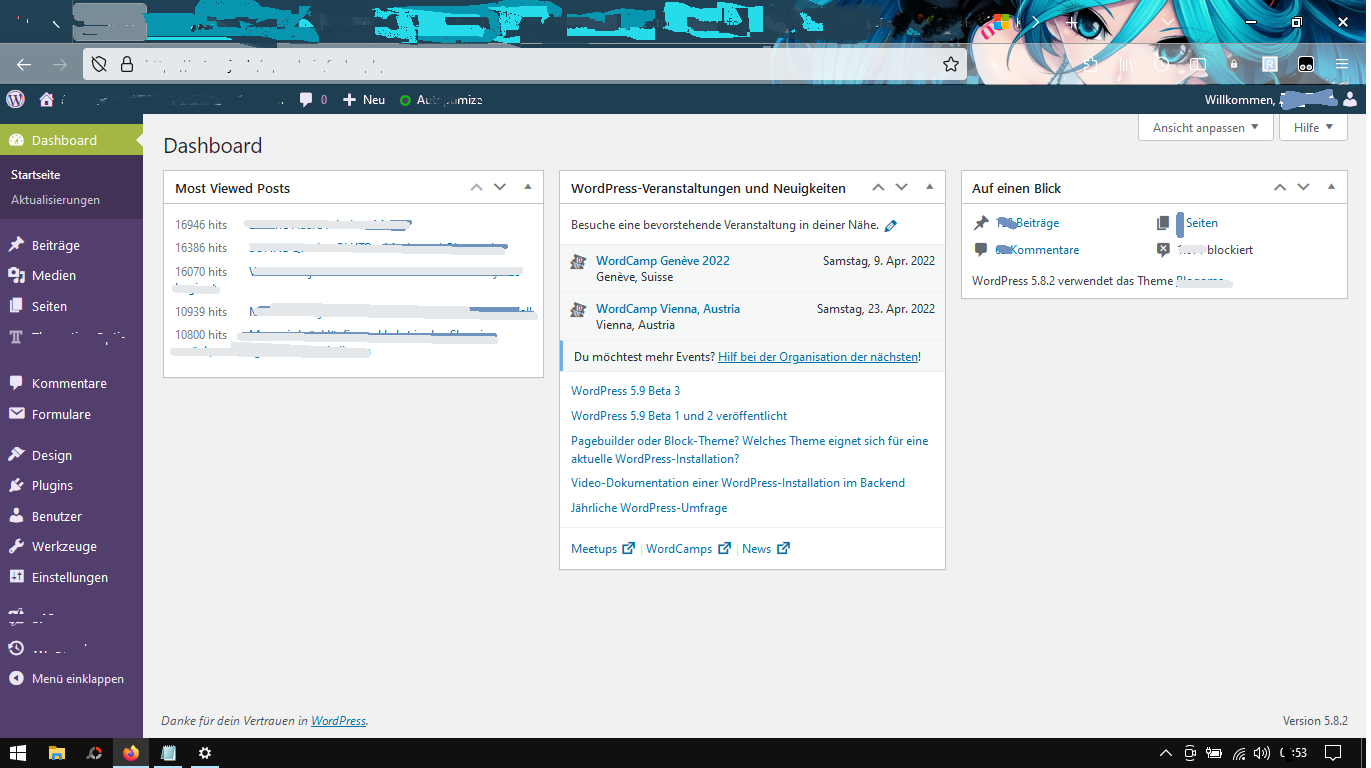Open Beiträge count in Auf einen Blick

point(1027,223)
